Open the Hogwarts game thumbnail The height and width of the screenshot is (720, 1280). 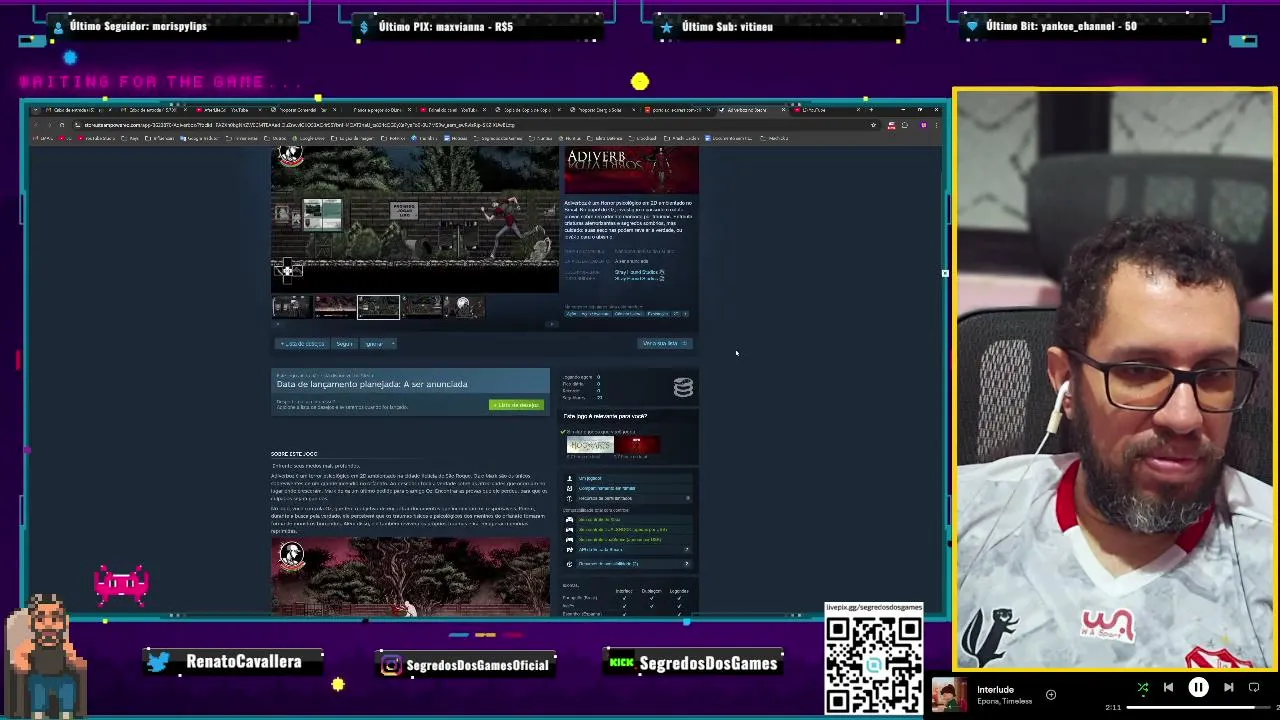[x=590, y=445]
